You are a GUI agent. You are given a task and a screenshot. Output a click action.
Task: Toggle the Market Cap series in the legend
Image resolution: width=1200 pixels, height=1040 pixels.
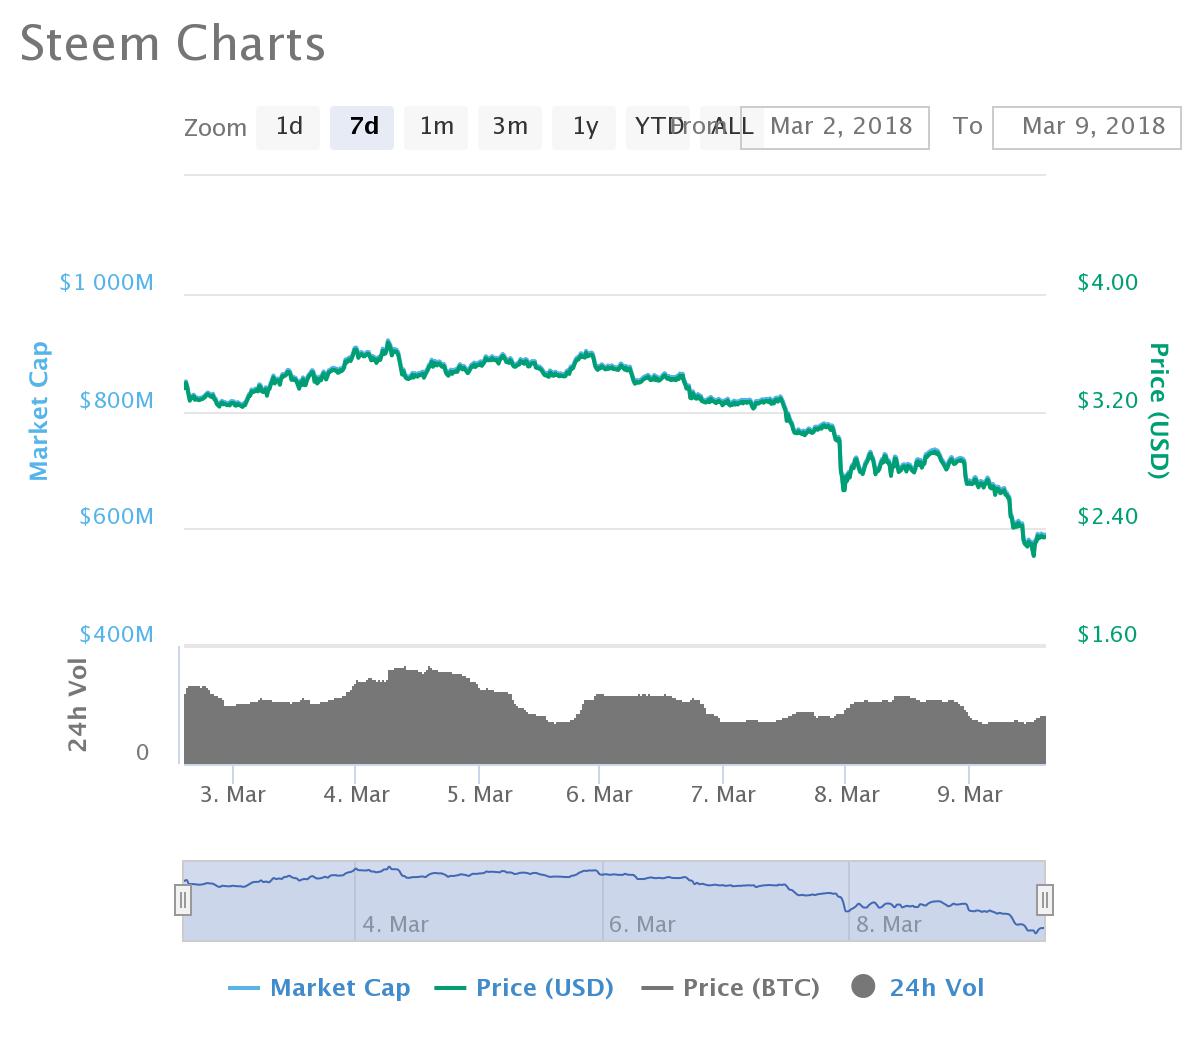click(x=340, y=987)
